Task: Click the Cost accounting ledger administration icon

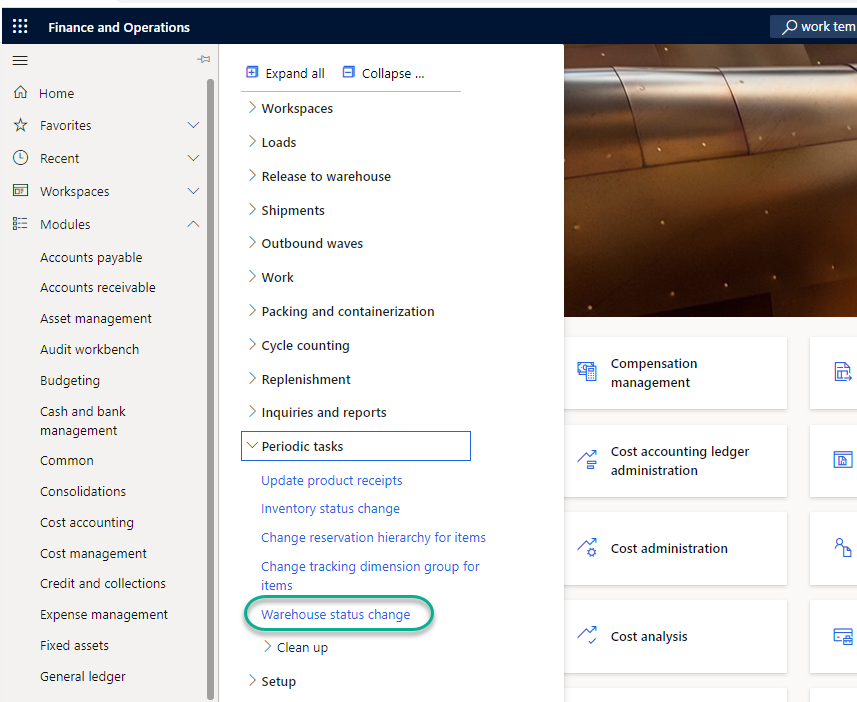Action: [x=586, y=459]
